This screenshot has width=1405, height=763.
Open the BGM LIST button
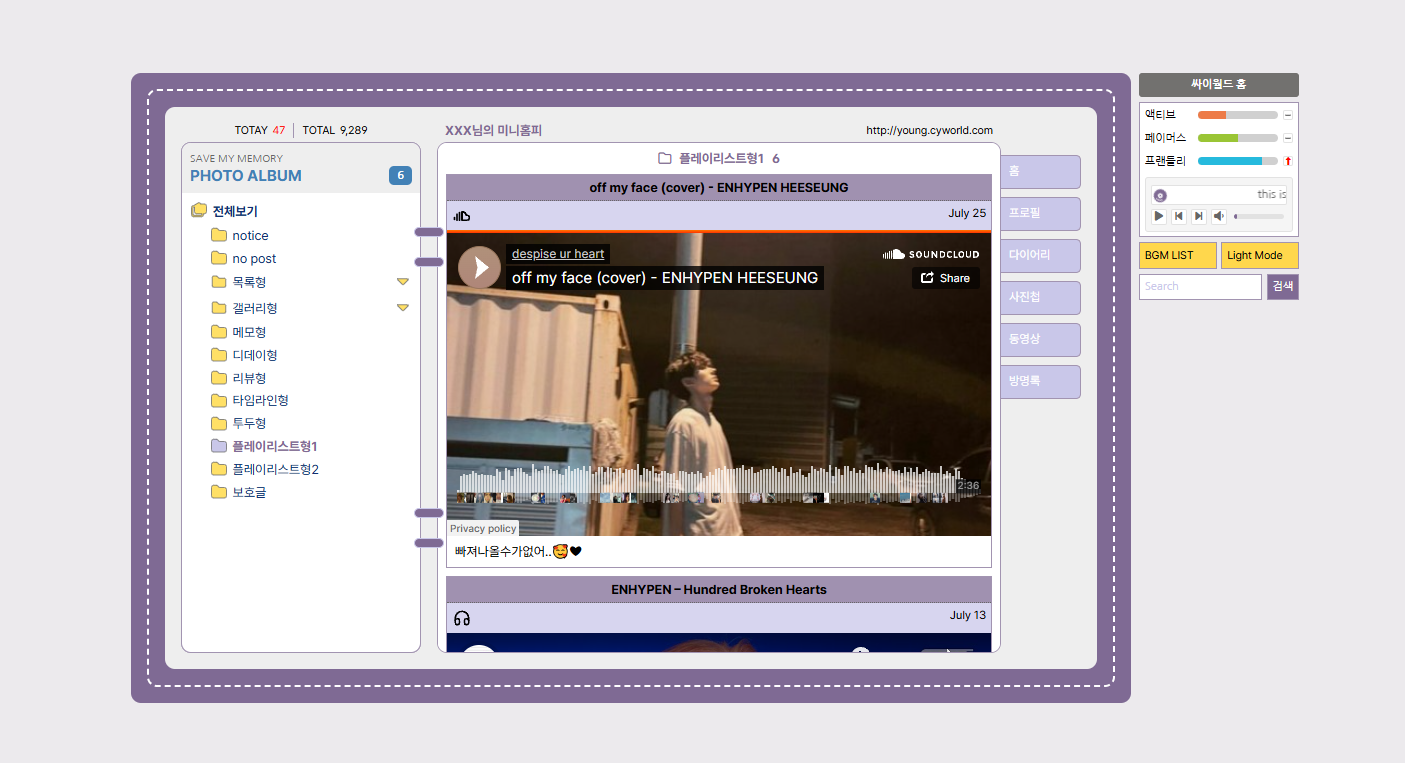(x=1178, y=255)
